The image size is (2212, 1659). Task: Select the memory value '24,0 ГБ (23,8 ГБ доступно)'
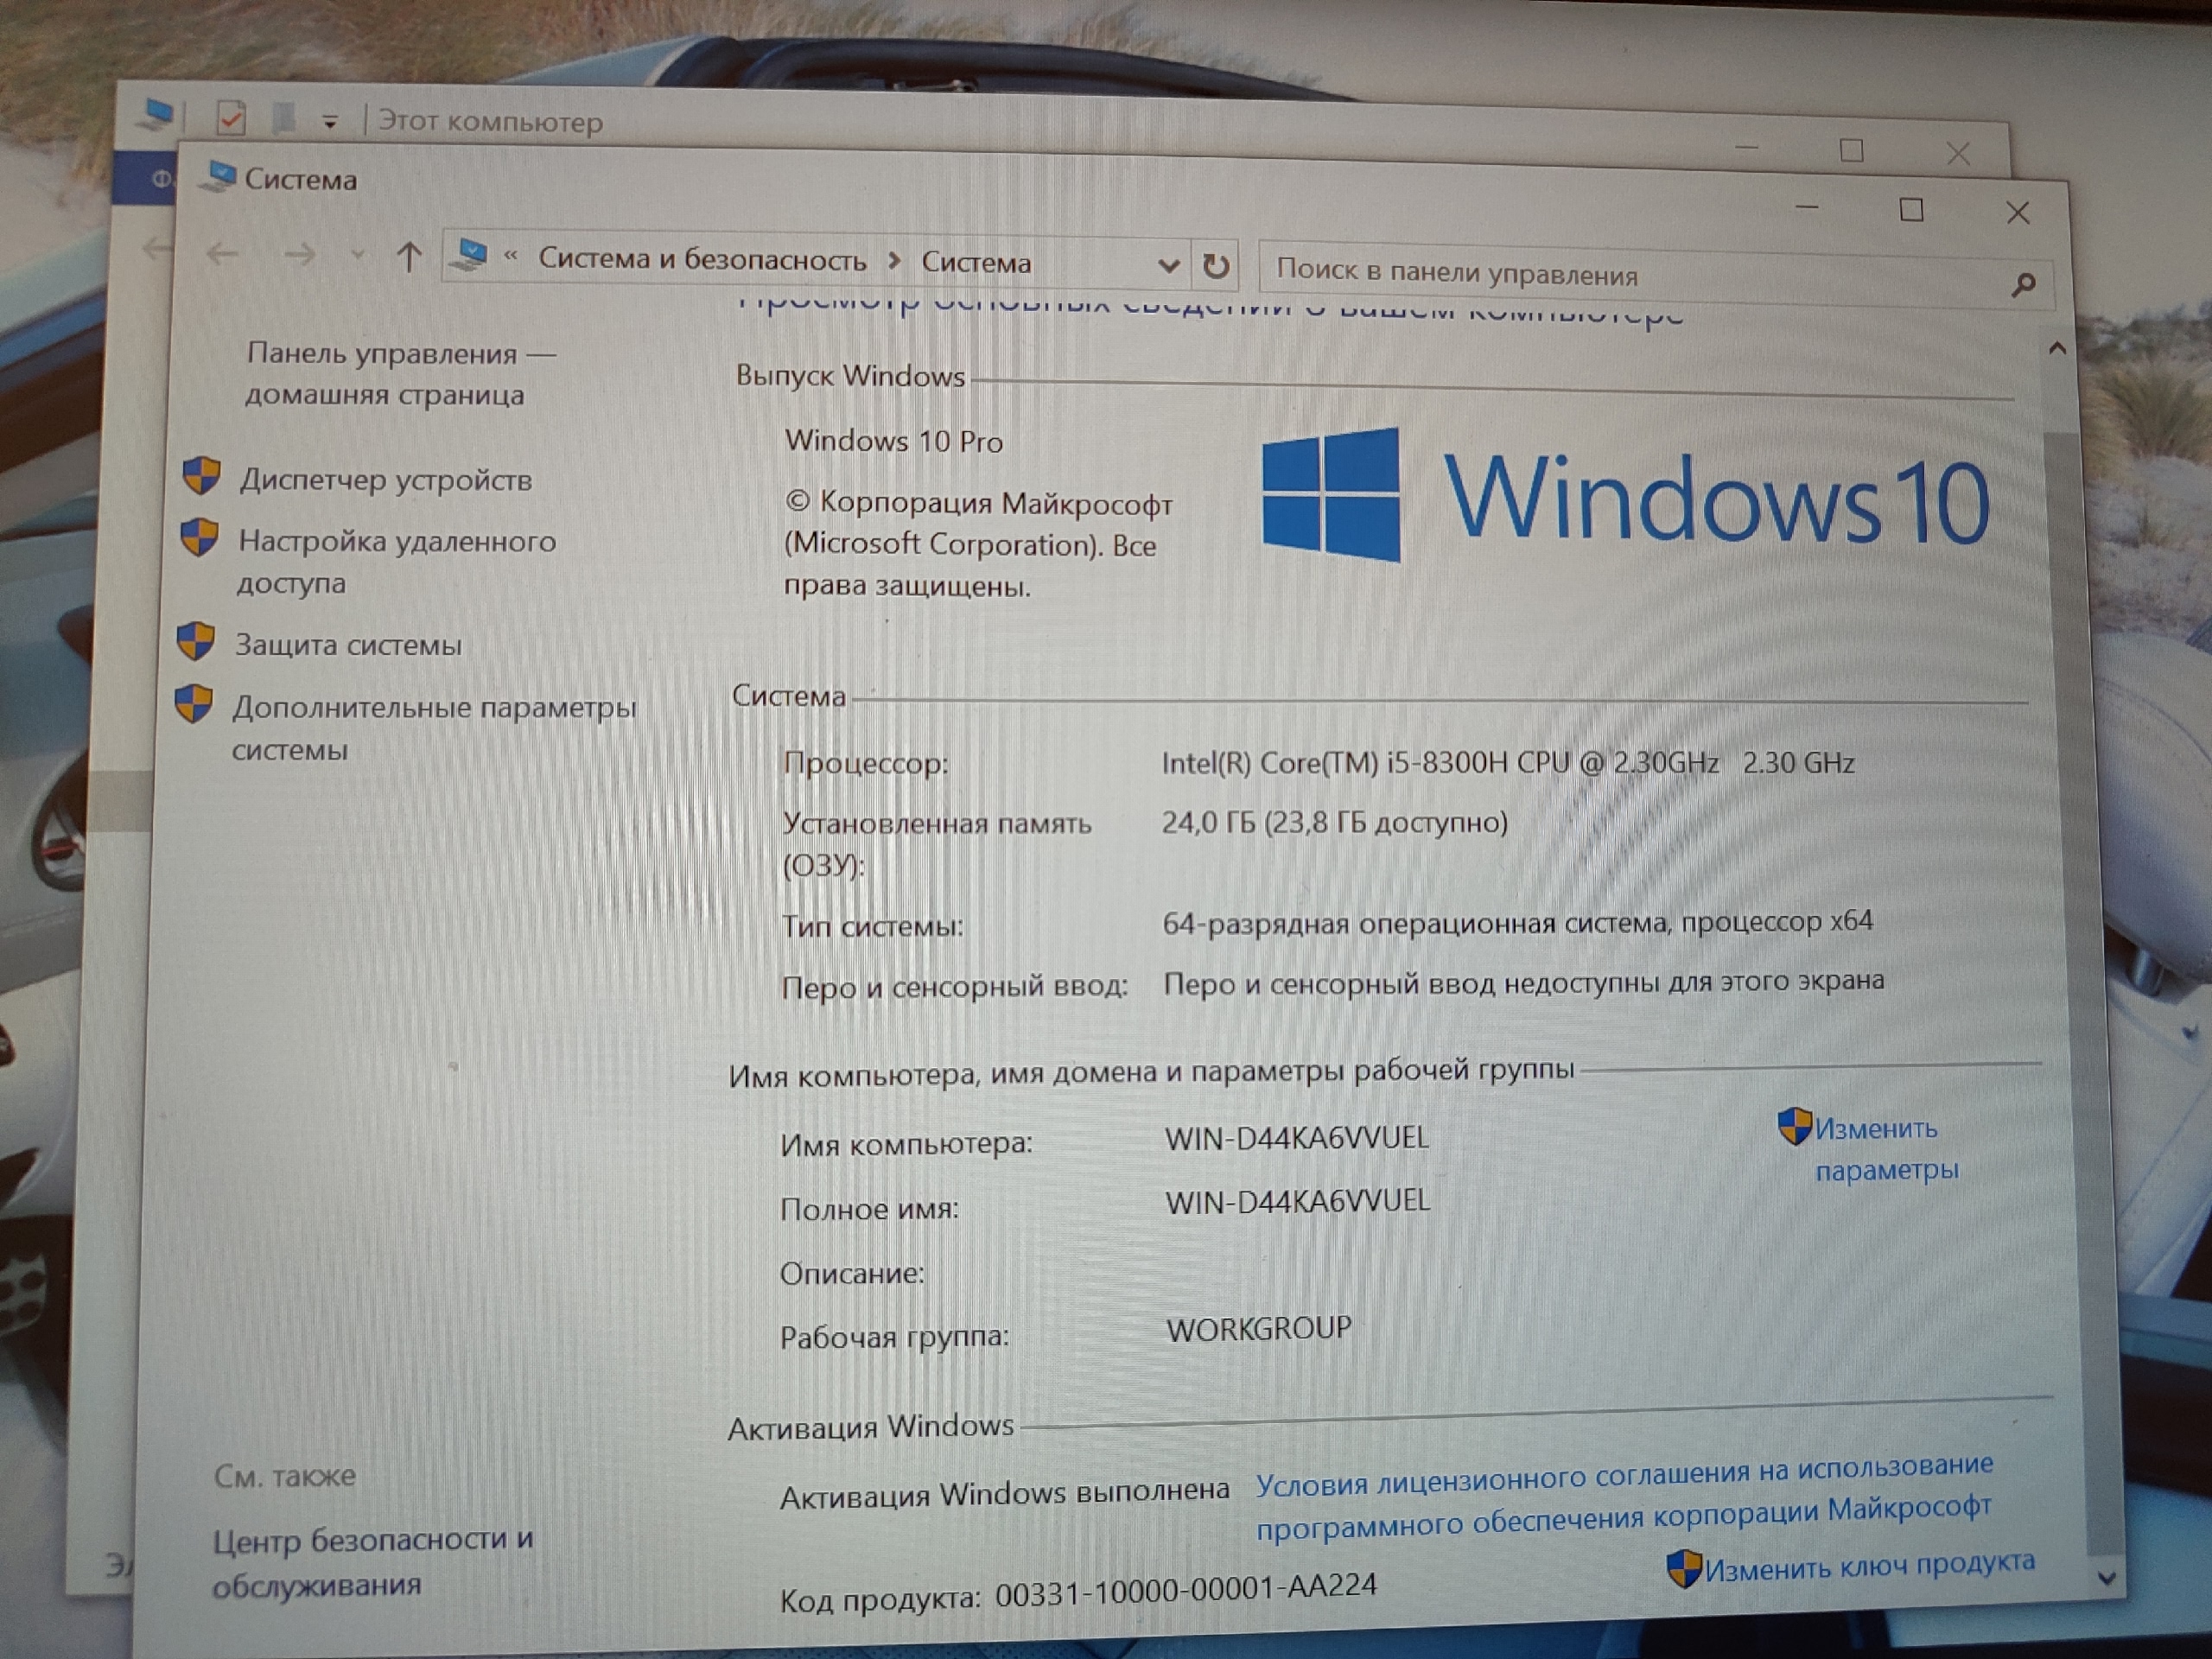[x=1334, y=823]
